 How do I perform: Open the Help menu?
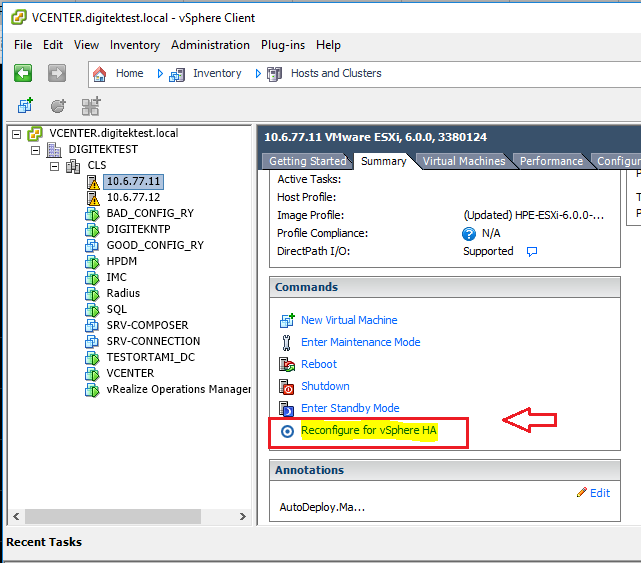click(x=328, y=45)
